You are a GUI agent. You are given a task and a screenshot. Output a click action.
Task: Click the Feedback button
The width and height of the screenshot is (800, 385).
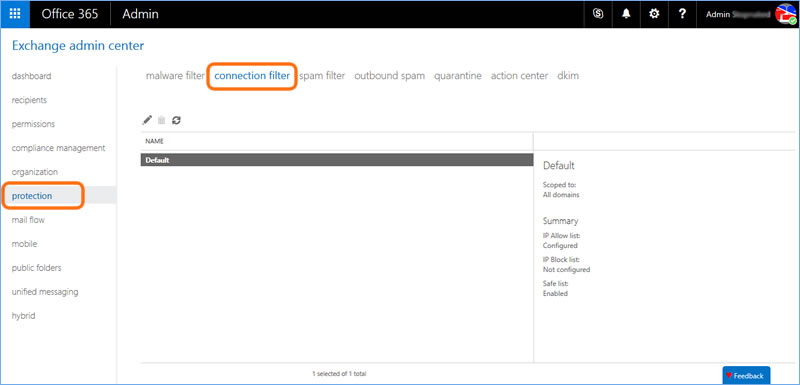(x=746, y=376)
